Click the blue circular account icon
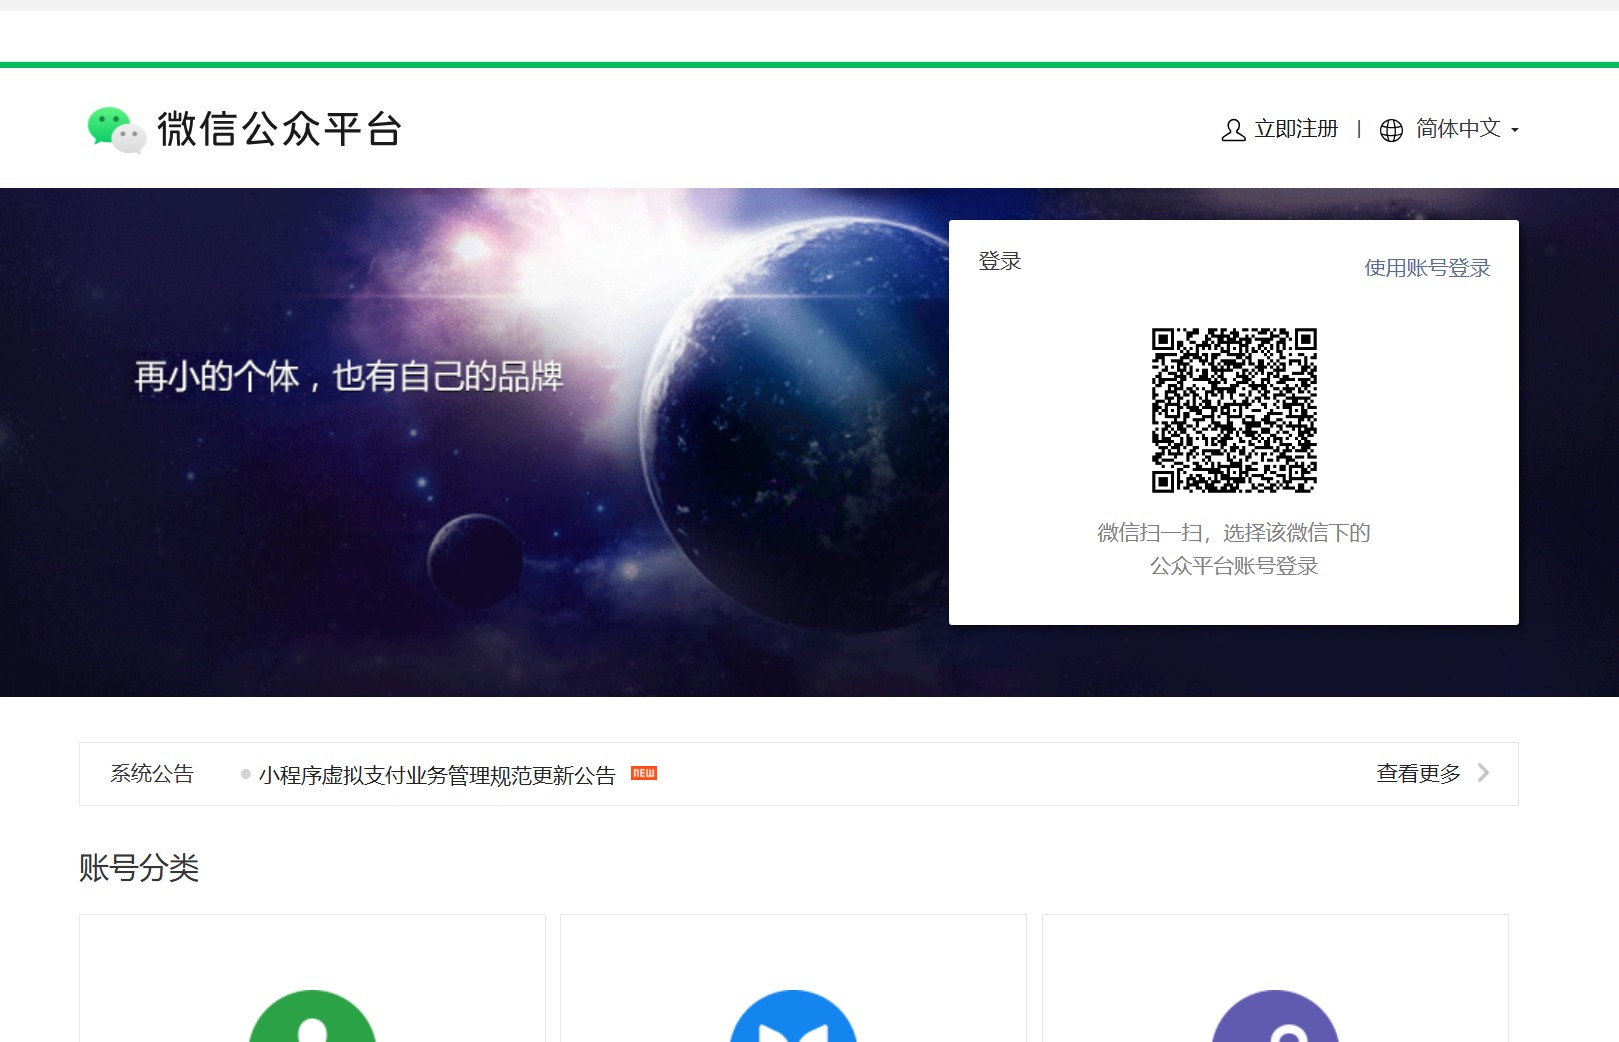1619x1042 pixels. pos(793,1020)
